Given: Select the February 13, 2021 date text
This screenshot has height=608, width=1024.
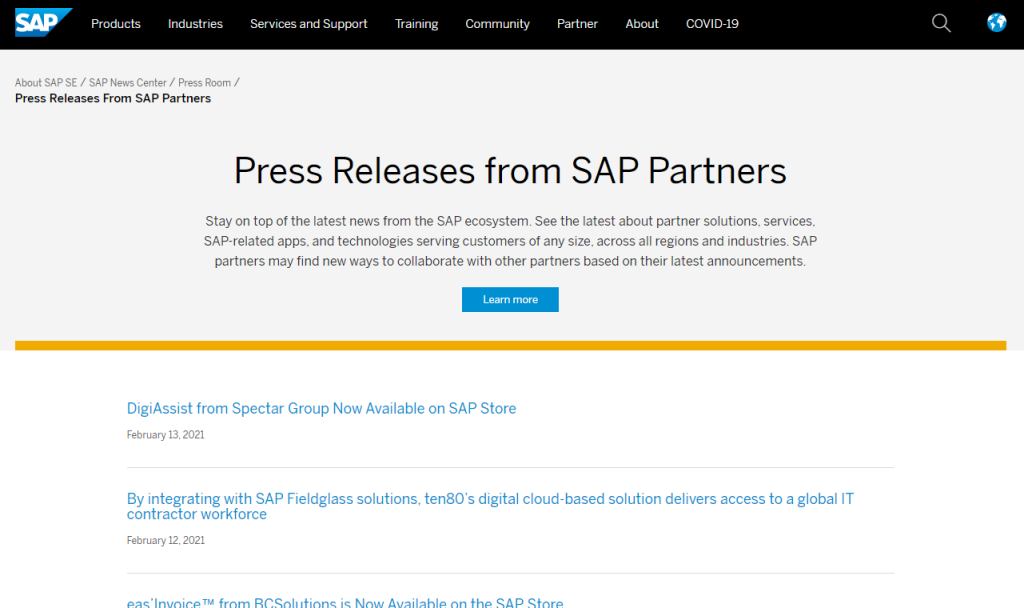Looking at the screenshot, I should [x=165, y=435].
